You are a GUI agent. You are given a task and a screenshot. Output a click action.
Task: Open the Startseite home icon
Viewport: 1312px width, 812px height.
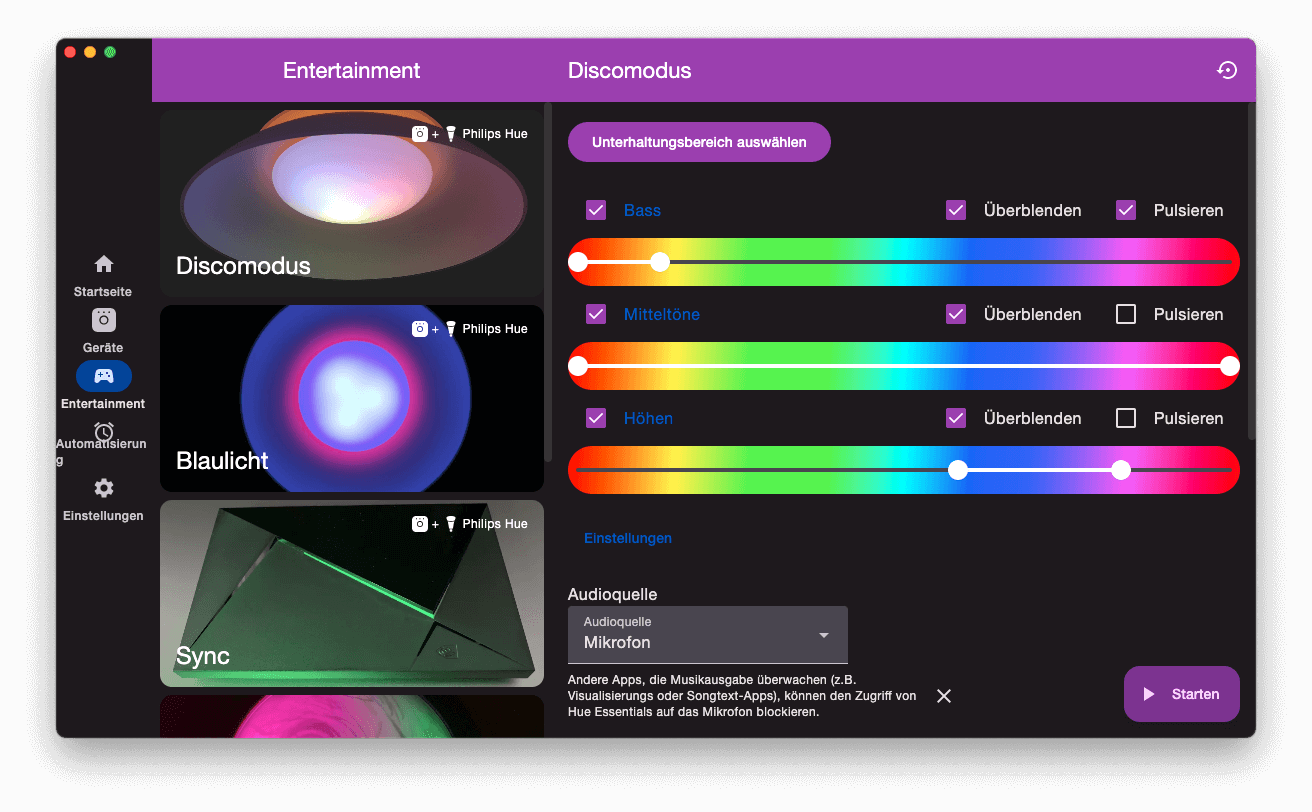pyautogui.click(x=104, y=264)
